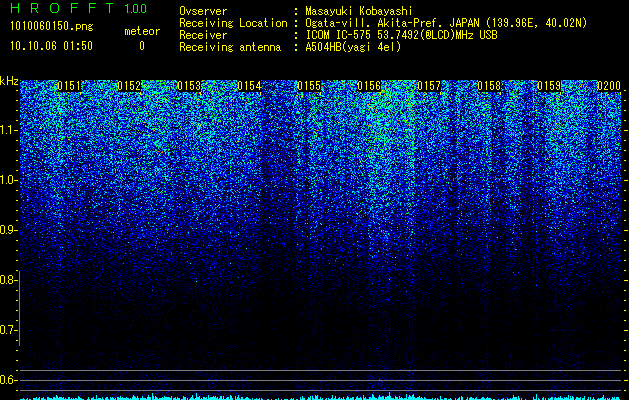Image resolution: width=629 pixels, height=400 pixels.
Task: Click the 0.9 frequency axis label
Action: 8,230
